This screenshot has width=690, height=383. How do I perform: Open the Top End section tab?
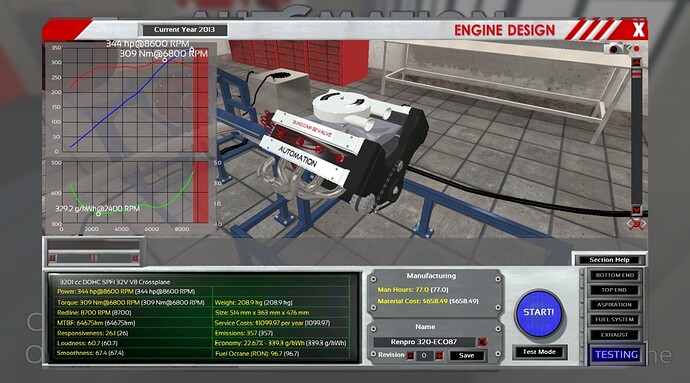pos(614,290)
